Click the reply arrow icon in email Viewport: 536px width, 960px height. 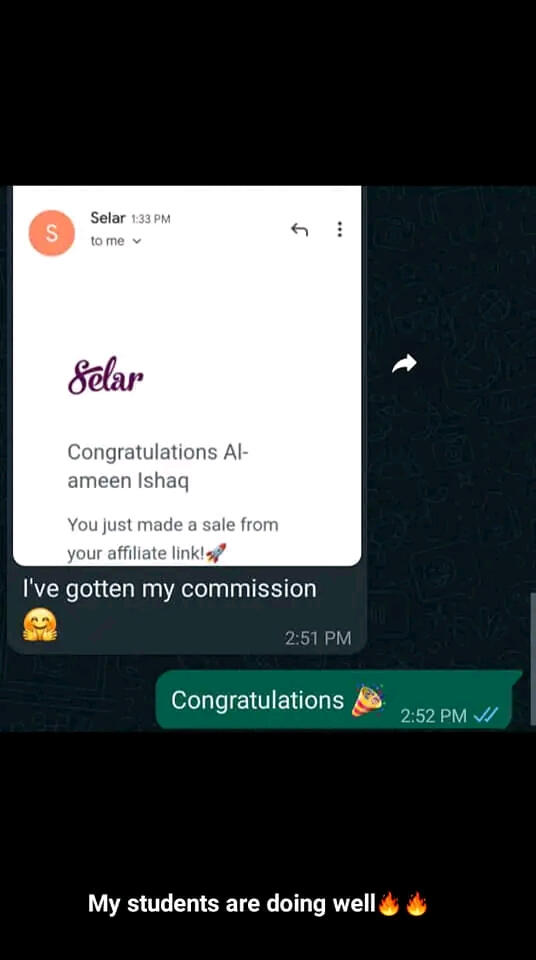299,230
